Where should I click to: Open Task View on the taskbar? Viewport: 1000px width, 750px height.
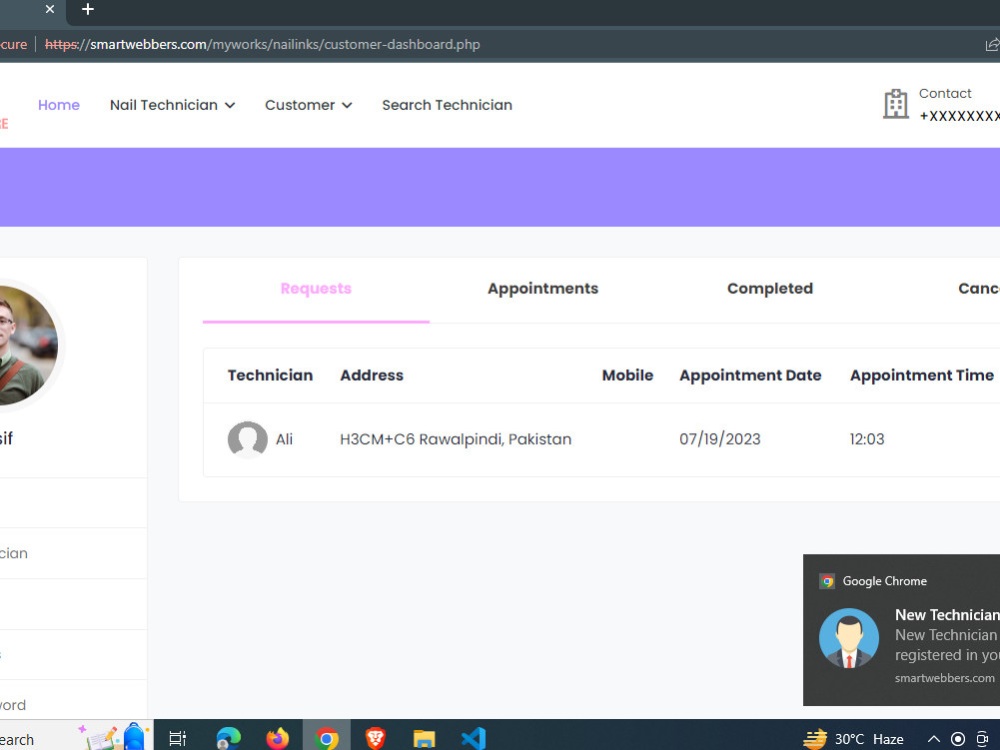[x=177, y=739]
